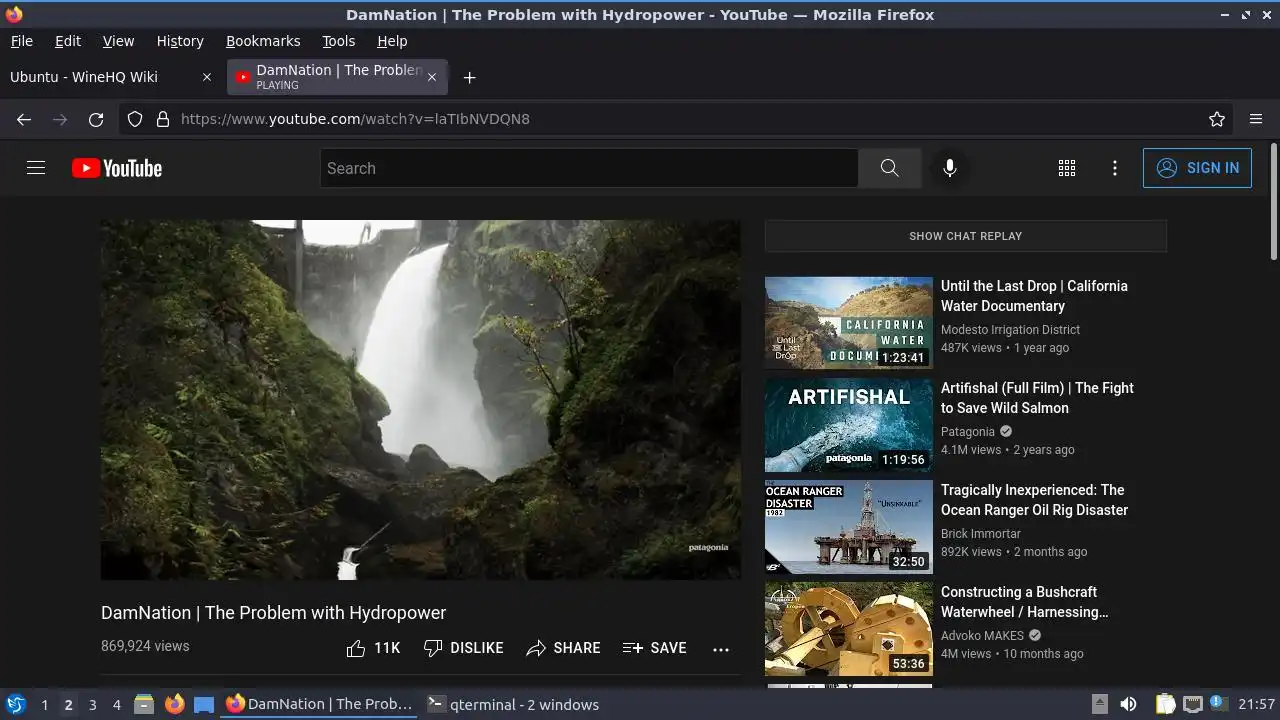The width and height of the screenshot is (1280, 720).
Task: Open the volume tray icon
Action: pyautogui.click(x=1128, y=704)
